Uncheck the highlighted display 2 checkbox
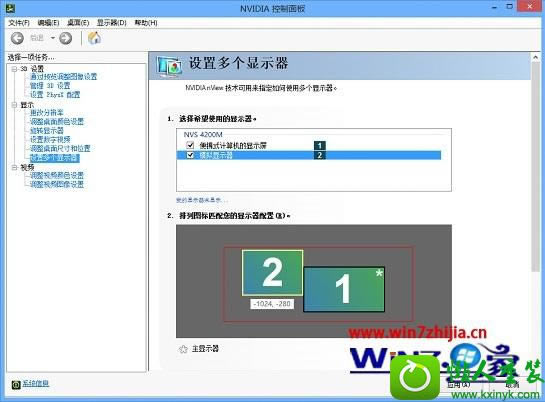This screenshot has width=545, height=402. click(x=190, y=155)
